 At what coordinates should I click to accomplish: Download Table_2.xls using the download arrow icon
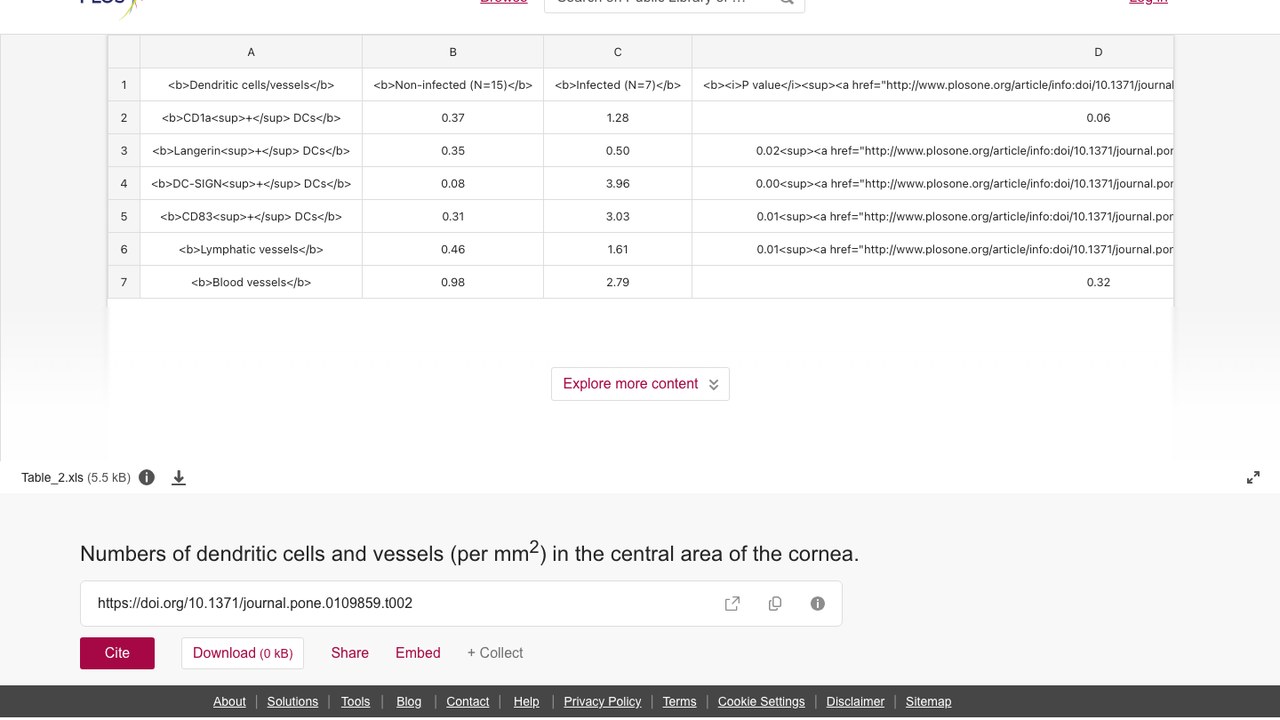pyautogui.click(x=179, y=478)
